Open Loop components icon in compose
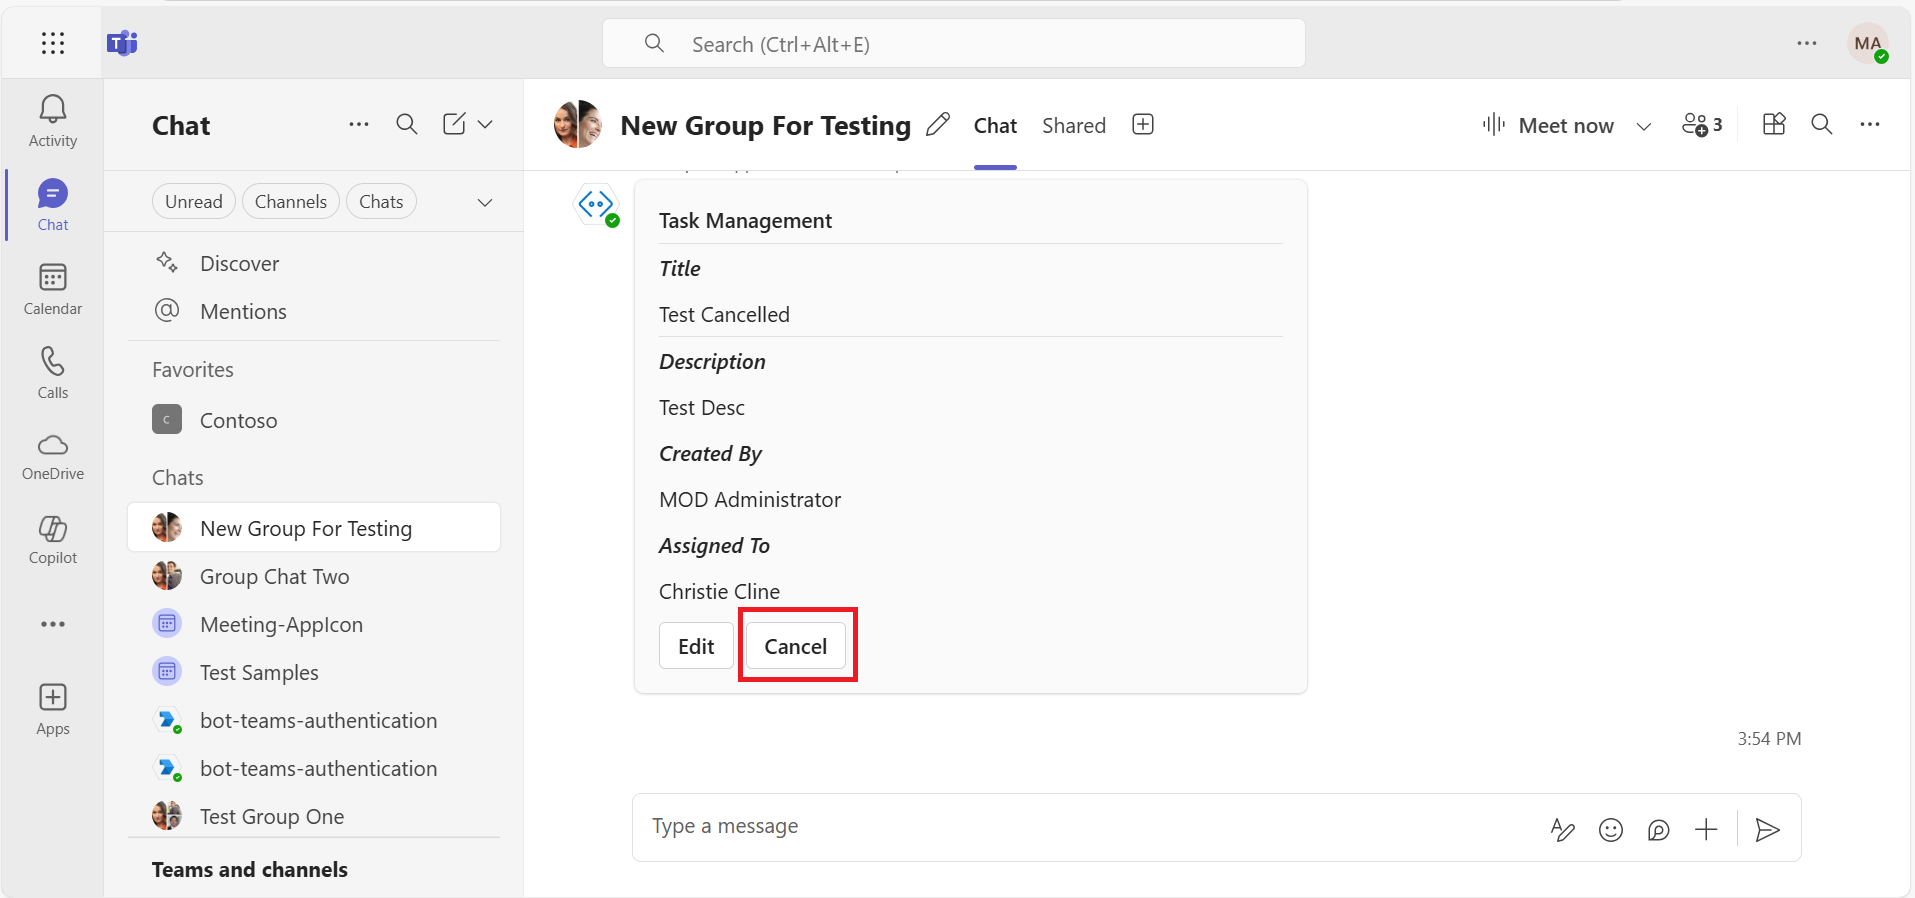Screen dimensions: 1915x898 [1658, 829]
